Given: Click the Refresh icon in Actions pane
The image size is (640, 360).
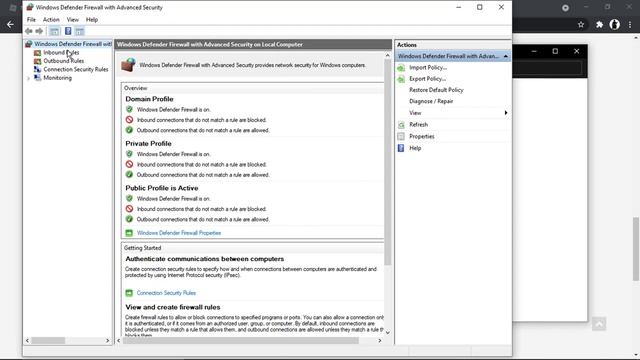Looking at the screenshot, I should point(401,125).
